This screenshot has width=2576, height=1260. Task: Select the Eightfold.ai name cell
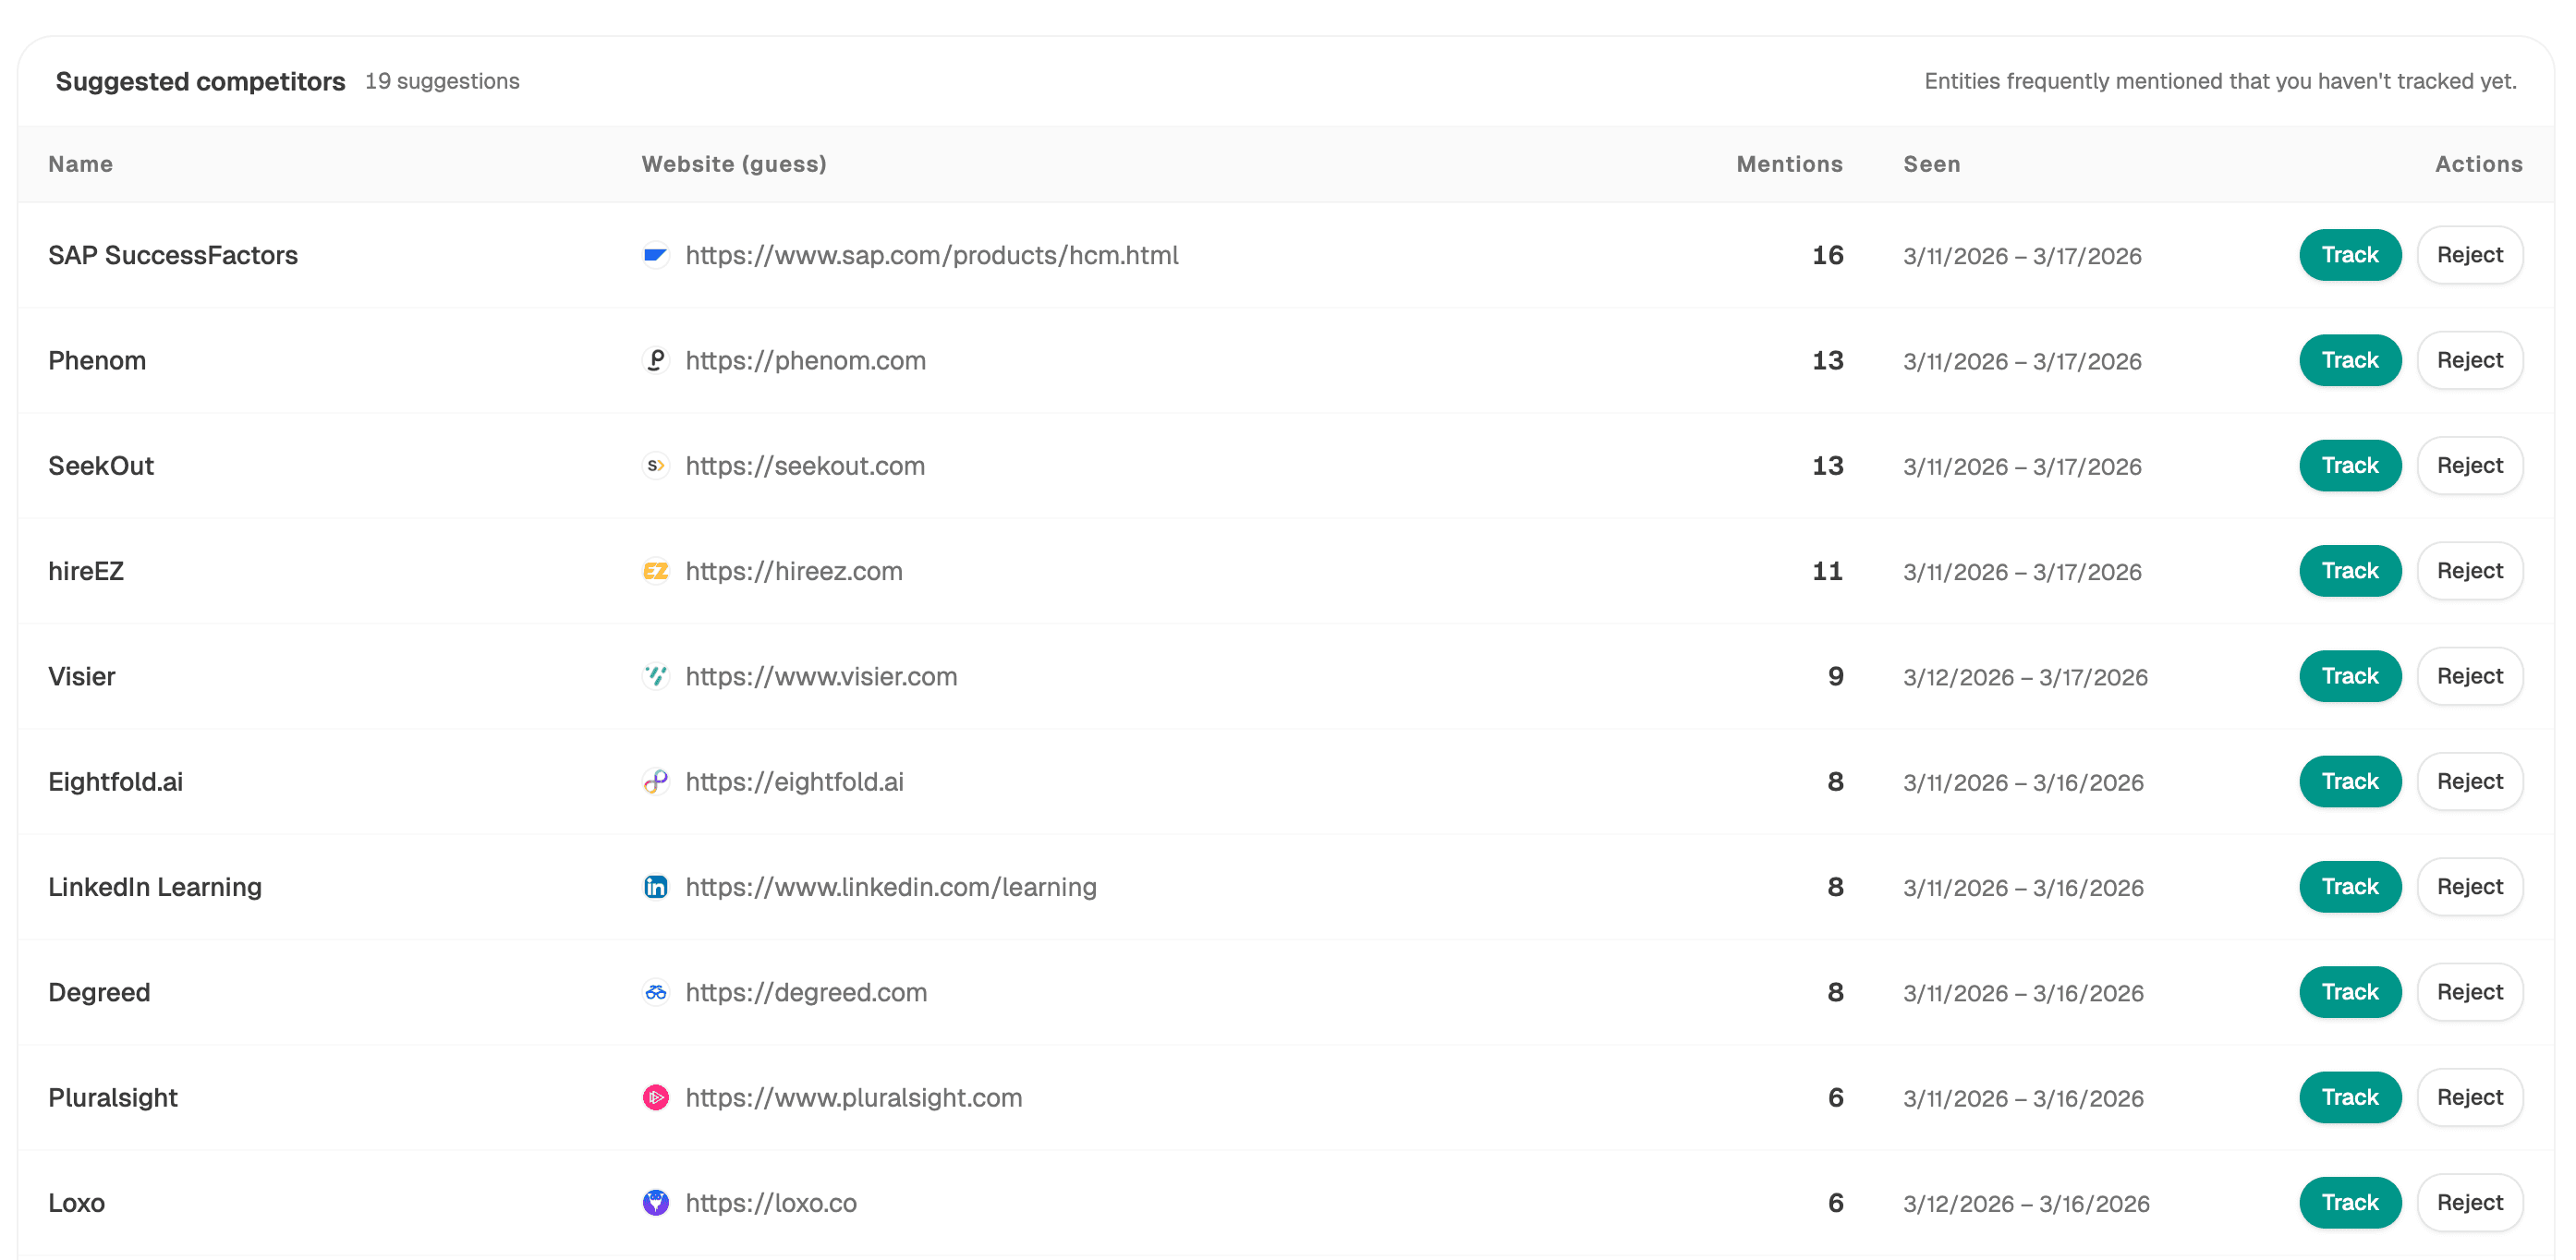point(116,782)
